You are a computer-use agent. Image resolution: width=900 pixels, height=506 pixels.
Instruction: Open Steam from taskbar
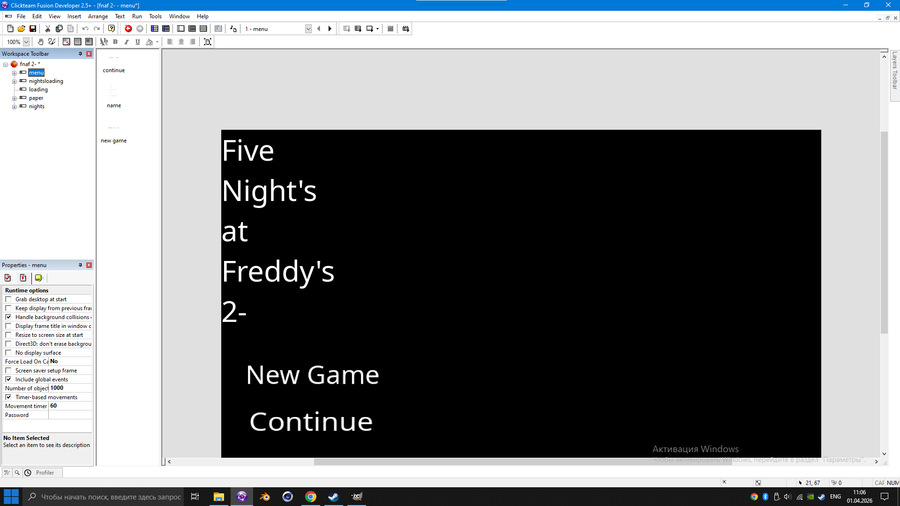[333, 497]
